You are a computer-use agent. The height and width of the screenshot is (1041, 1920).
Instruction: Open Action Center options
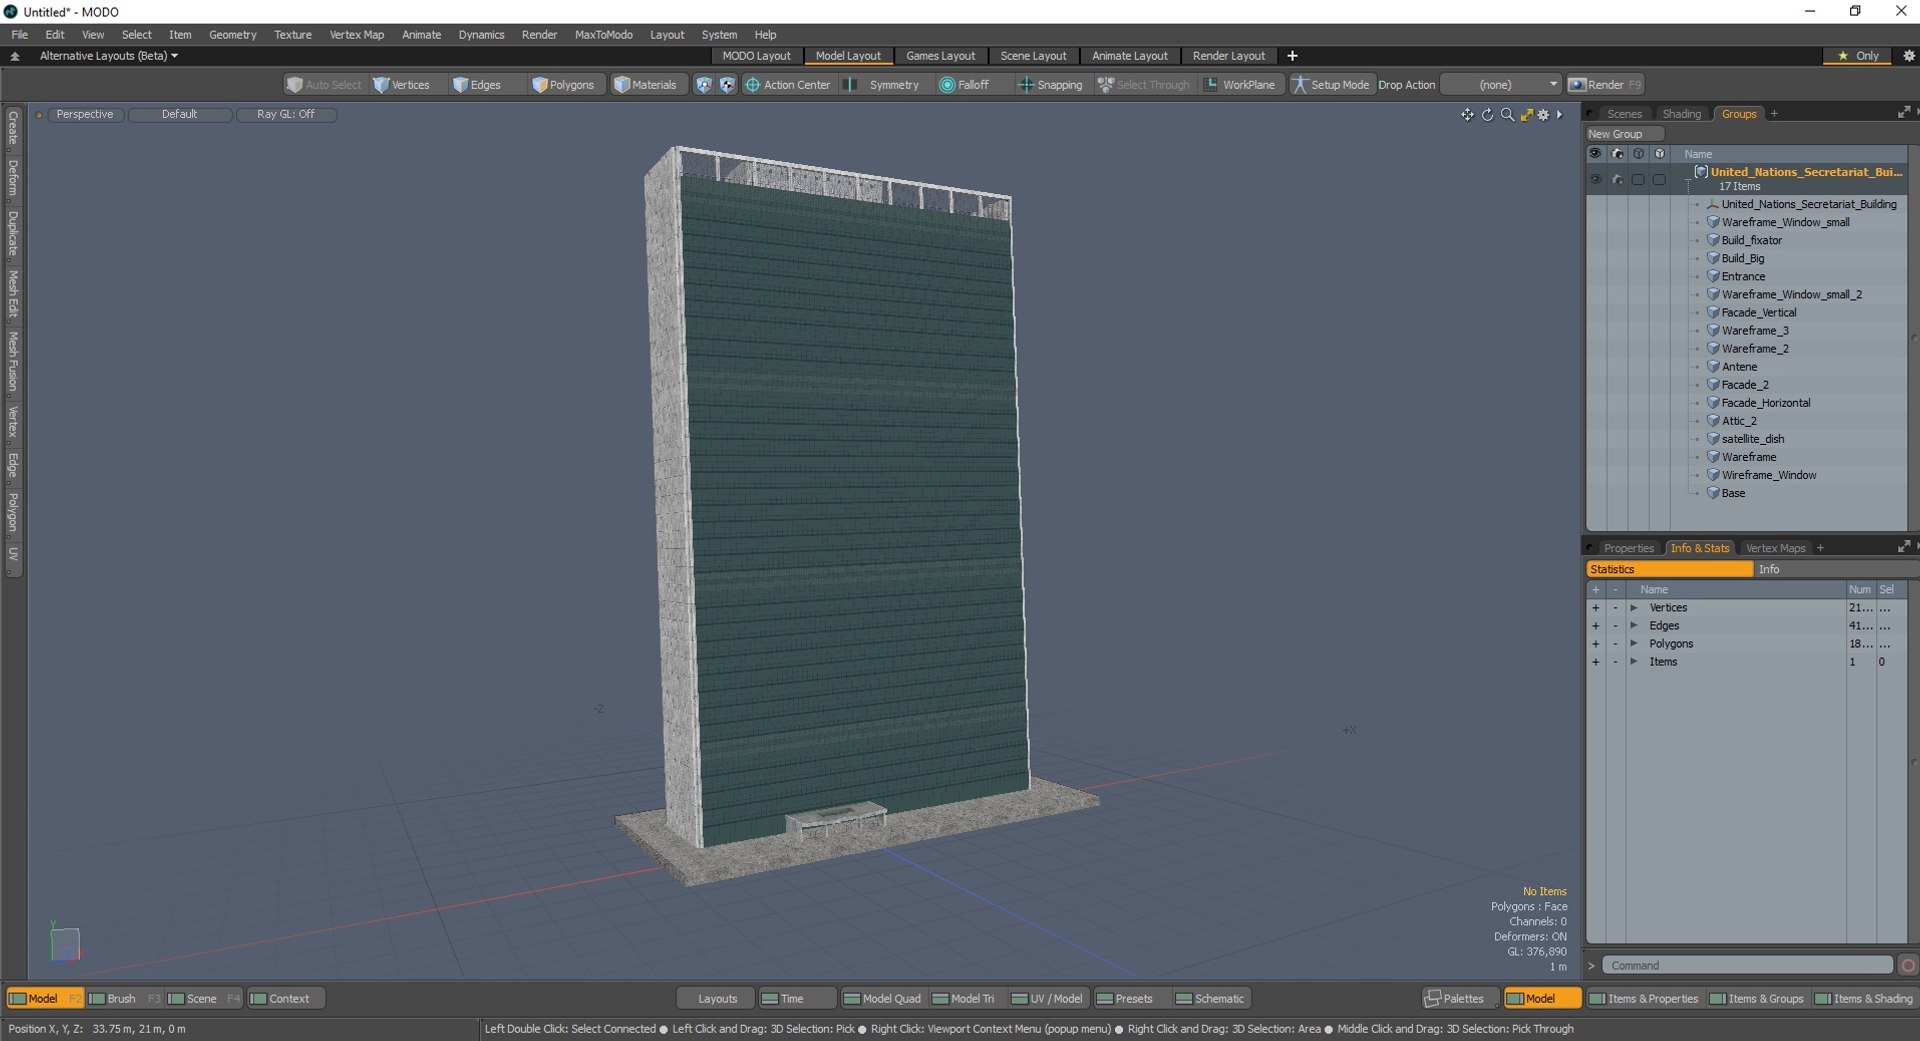[x=788, y=85]
